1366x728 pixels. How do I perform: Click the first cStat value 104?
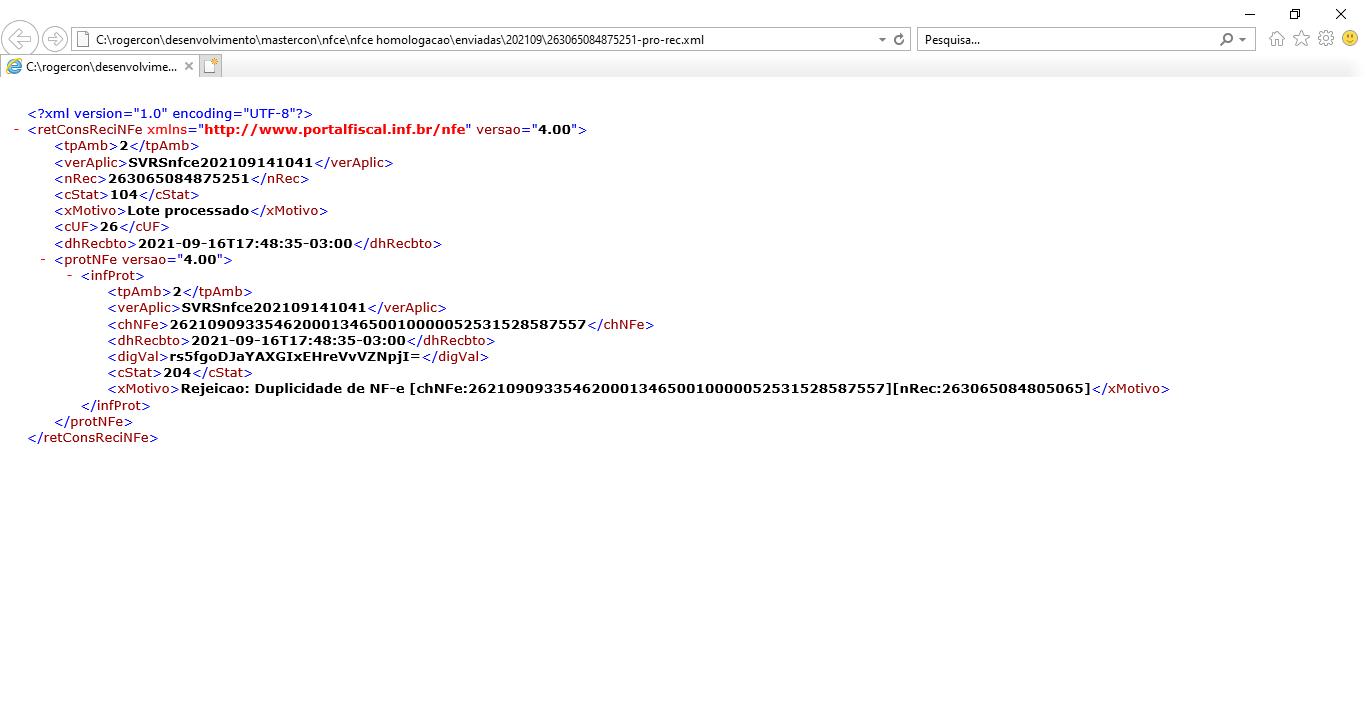[x=124, y=195]
